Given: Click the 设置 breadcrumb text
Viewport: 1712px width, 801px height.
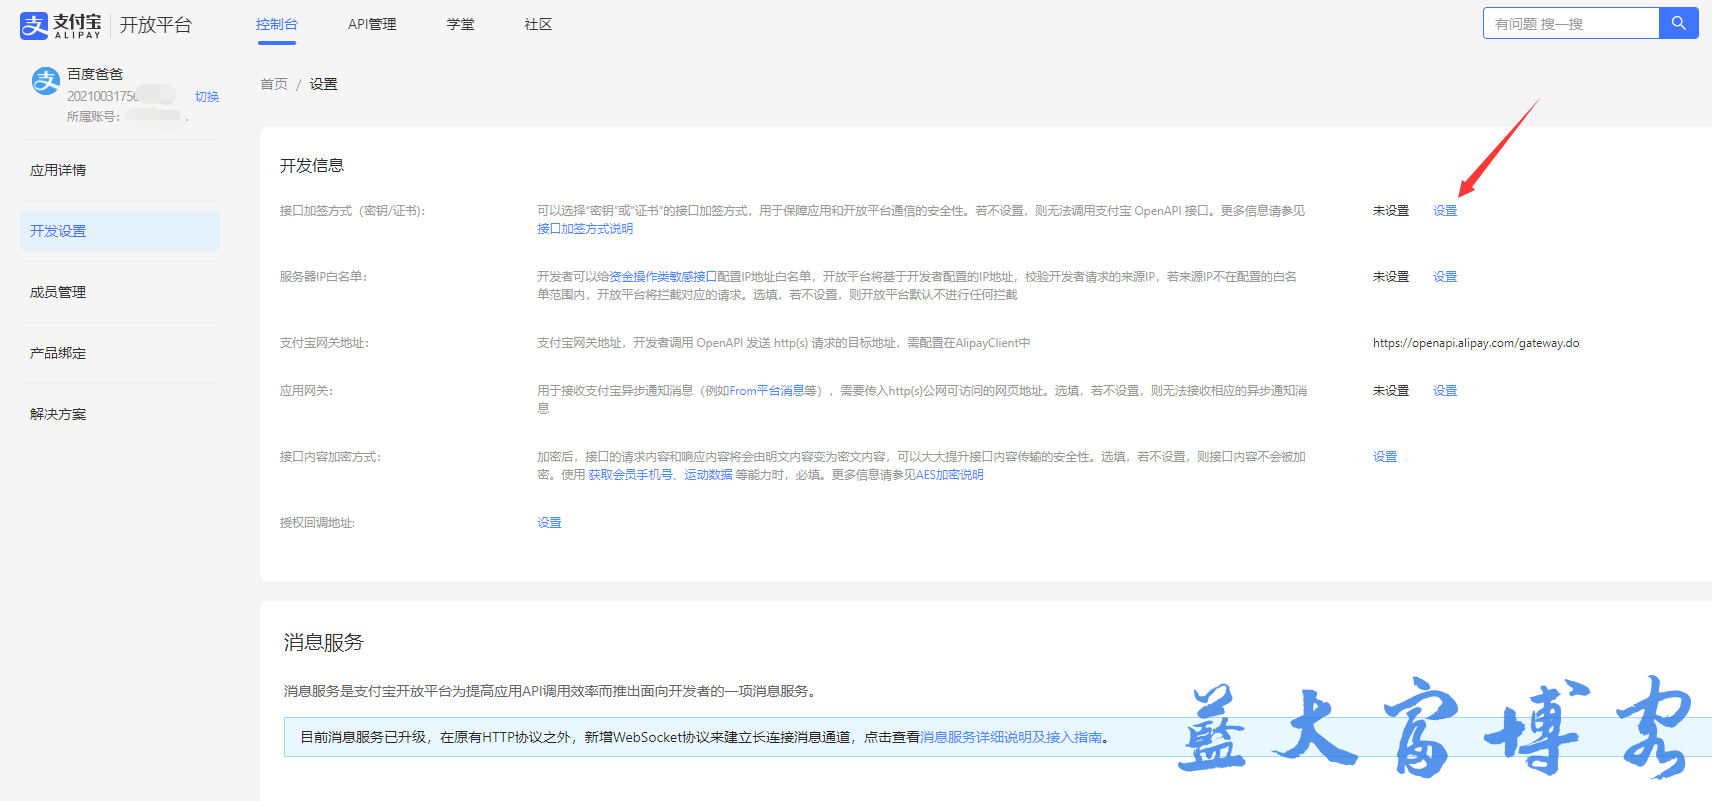Looking at the screenshot, I should (323, 84).
